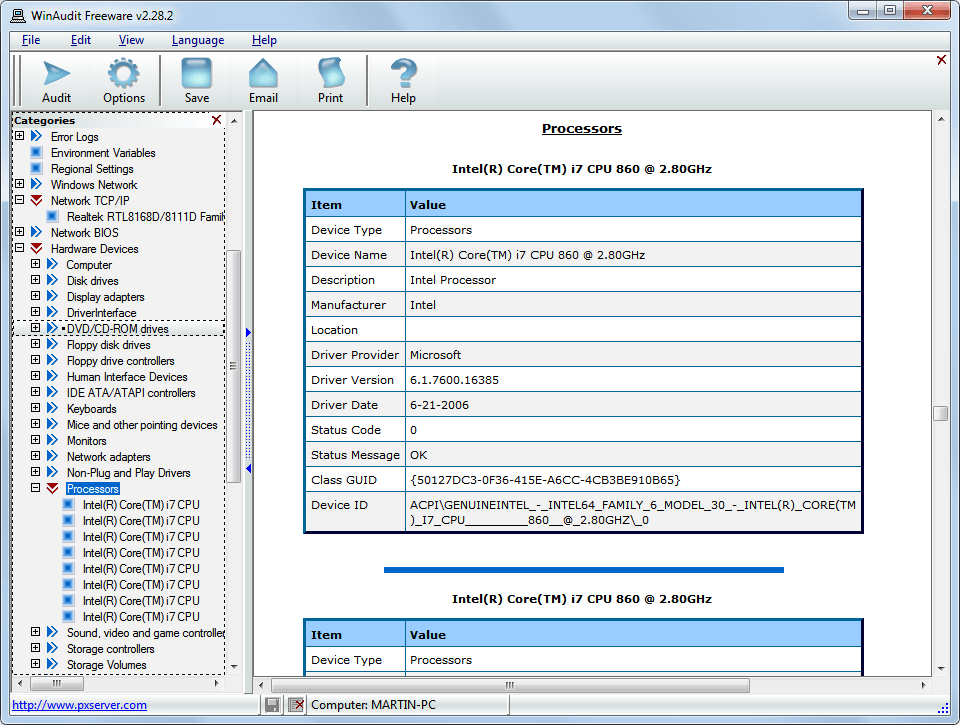Expand the DVD/CD-ROM drives node
960x725 pixels.
[36, 328]
